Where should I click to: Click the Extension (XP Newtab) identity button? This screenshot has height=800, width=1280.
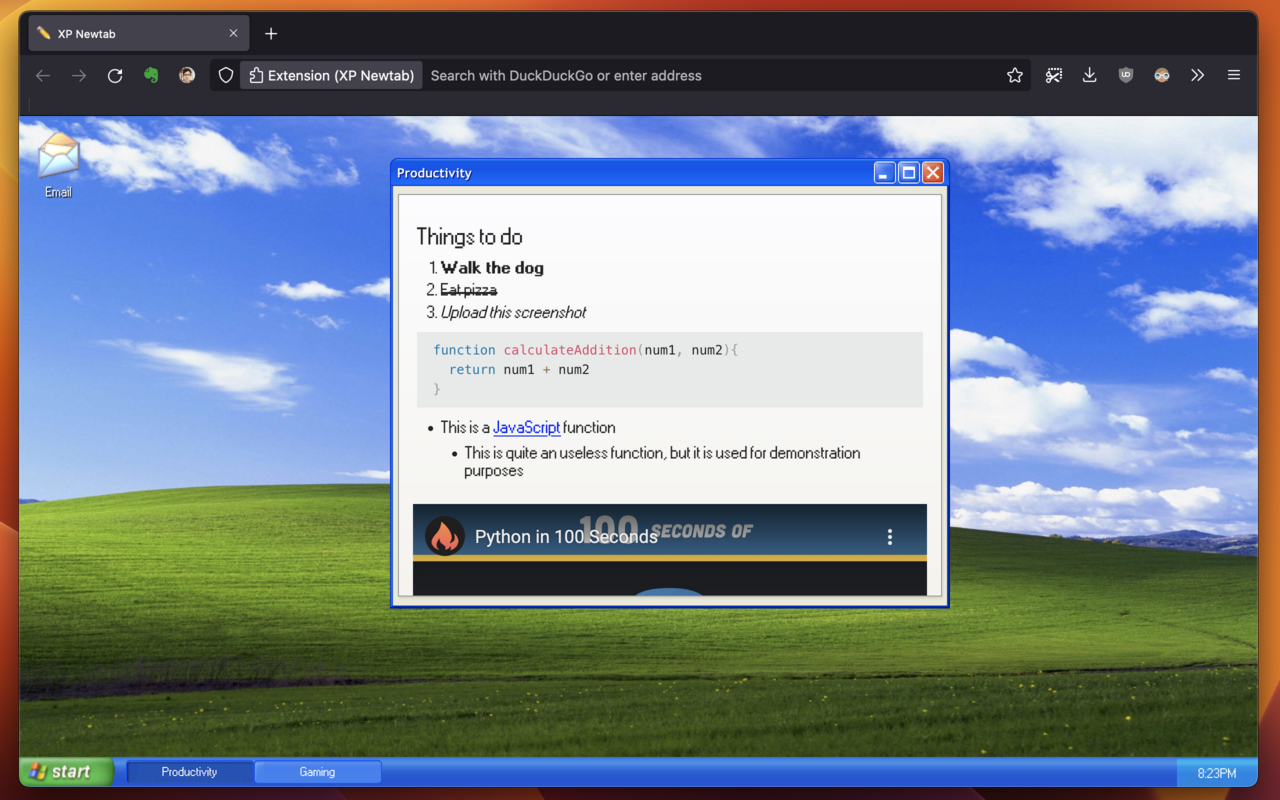(331, 75)
